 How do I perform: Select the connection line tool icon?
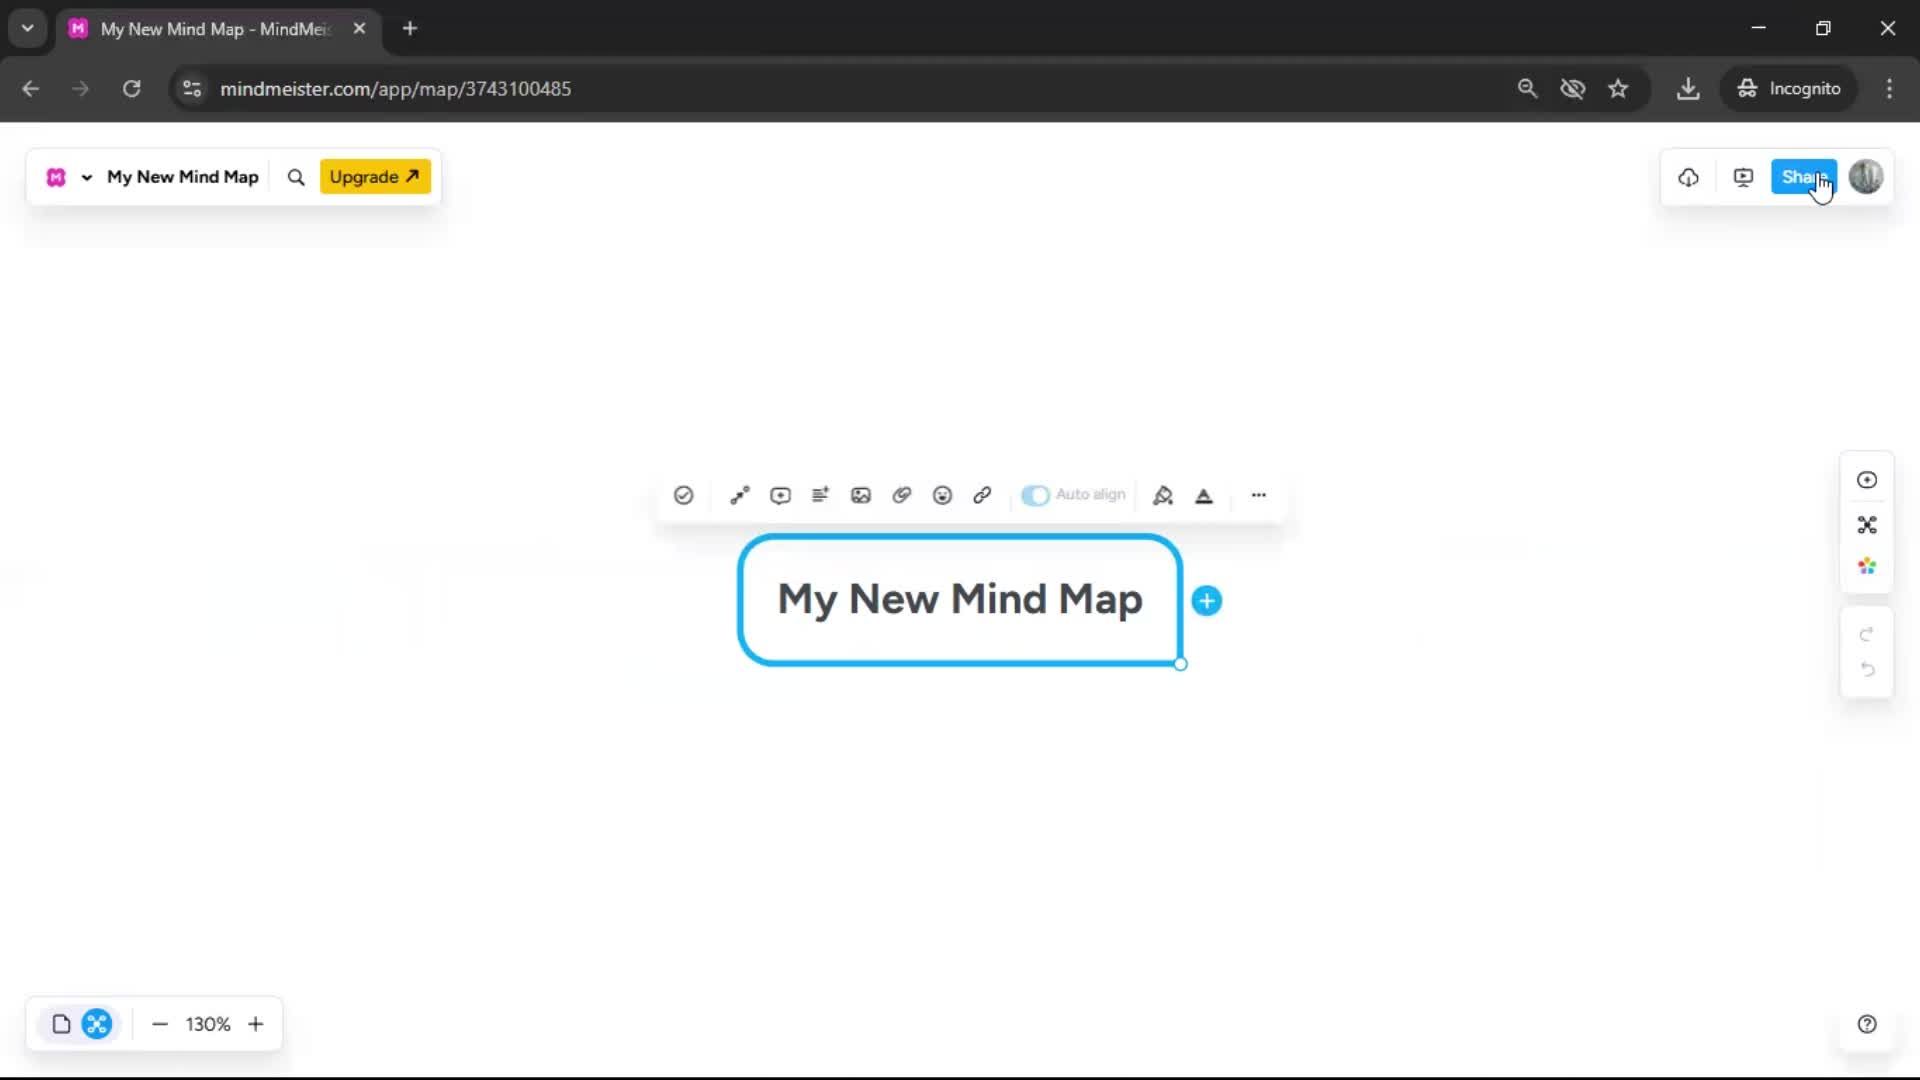pyautogui.click(x=739, y=495)
